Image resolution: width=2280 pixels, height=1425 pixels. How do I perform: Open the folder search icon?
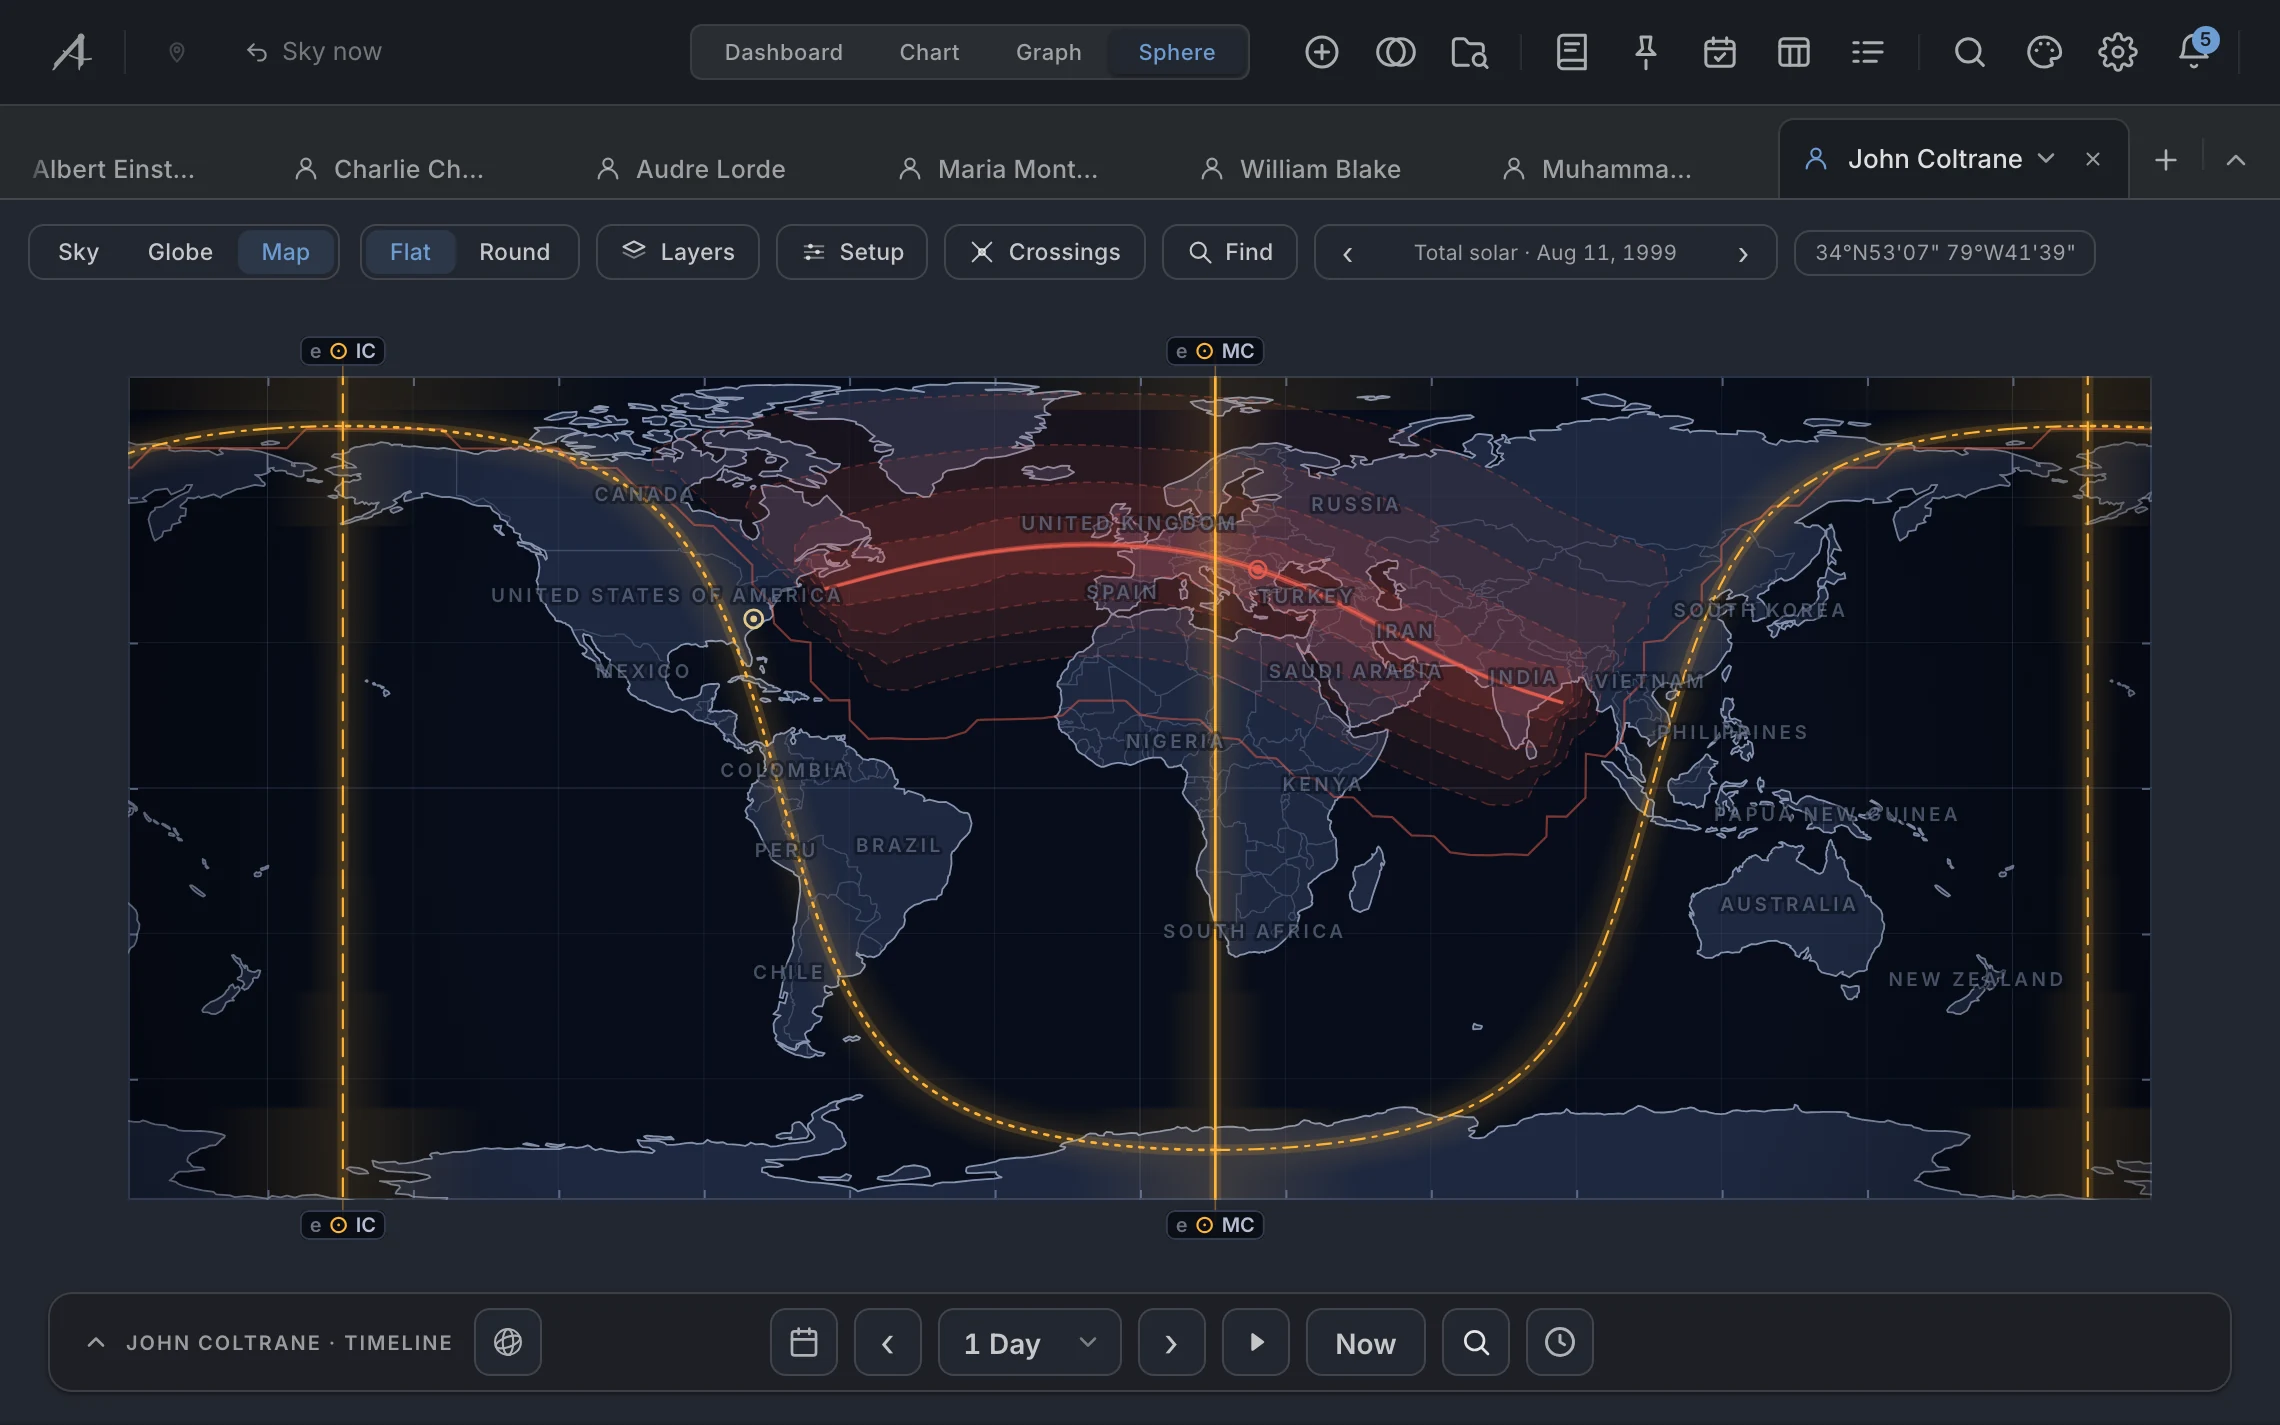1469,52
